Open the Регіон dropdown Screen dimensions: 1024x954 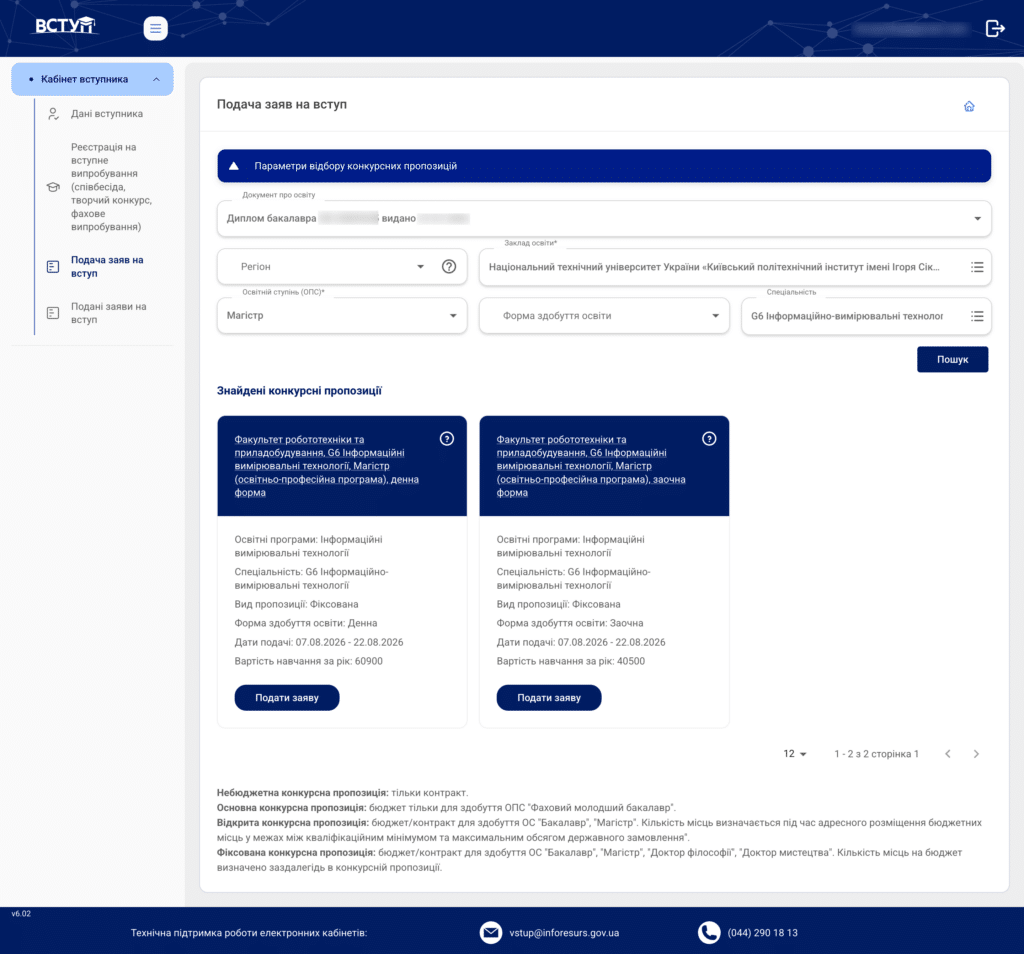[x=342, y=266]
